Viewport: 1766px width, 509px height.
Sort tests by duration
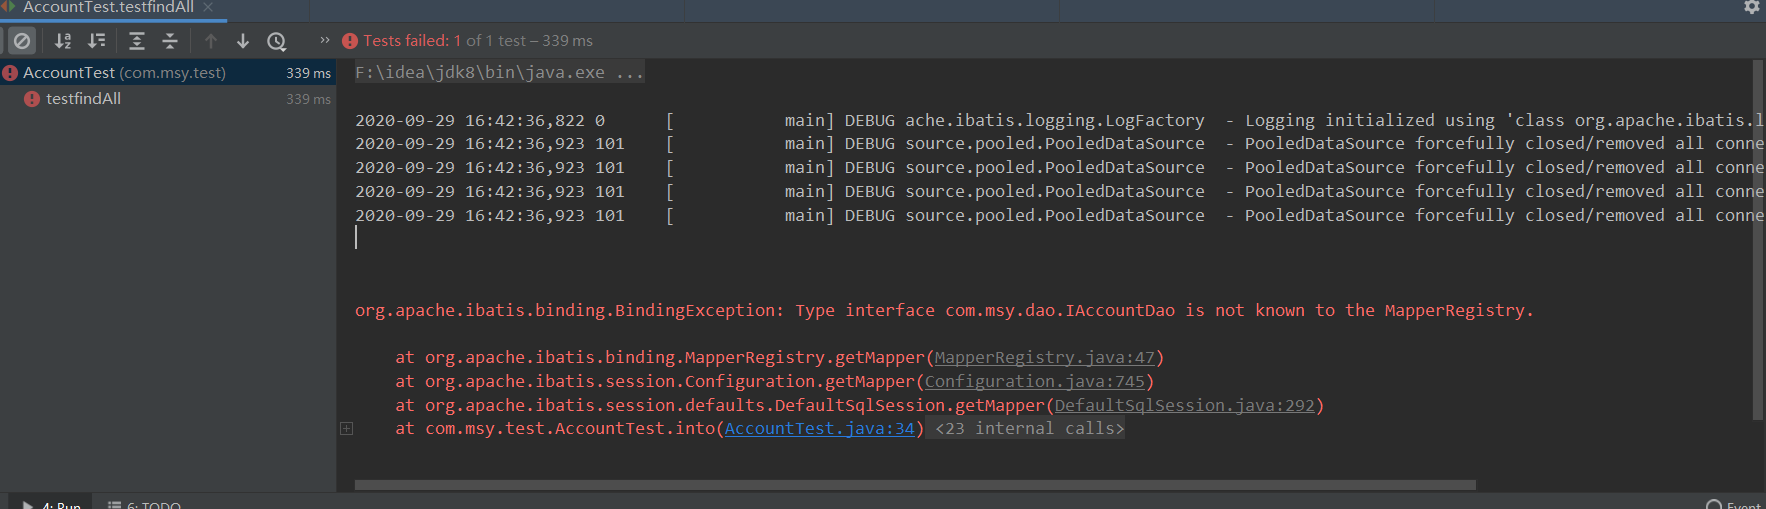(x=96, y=41)
